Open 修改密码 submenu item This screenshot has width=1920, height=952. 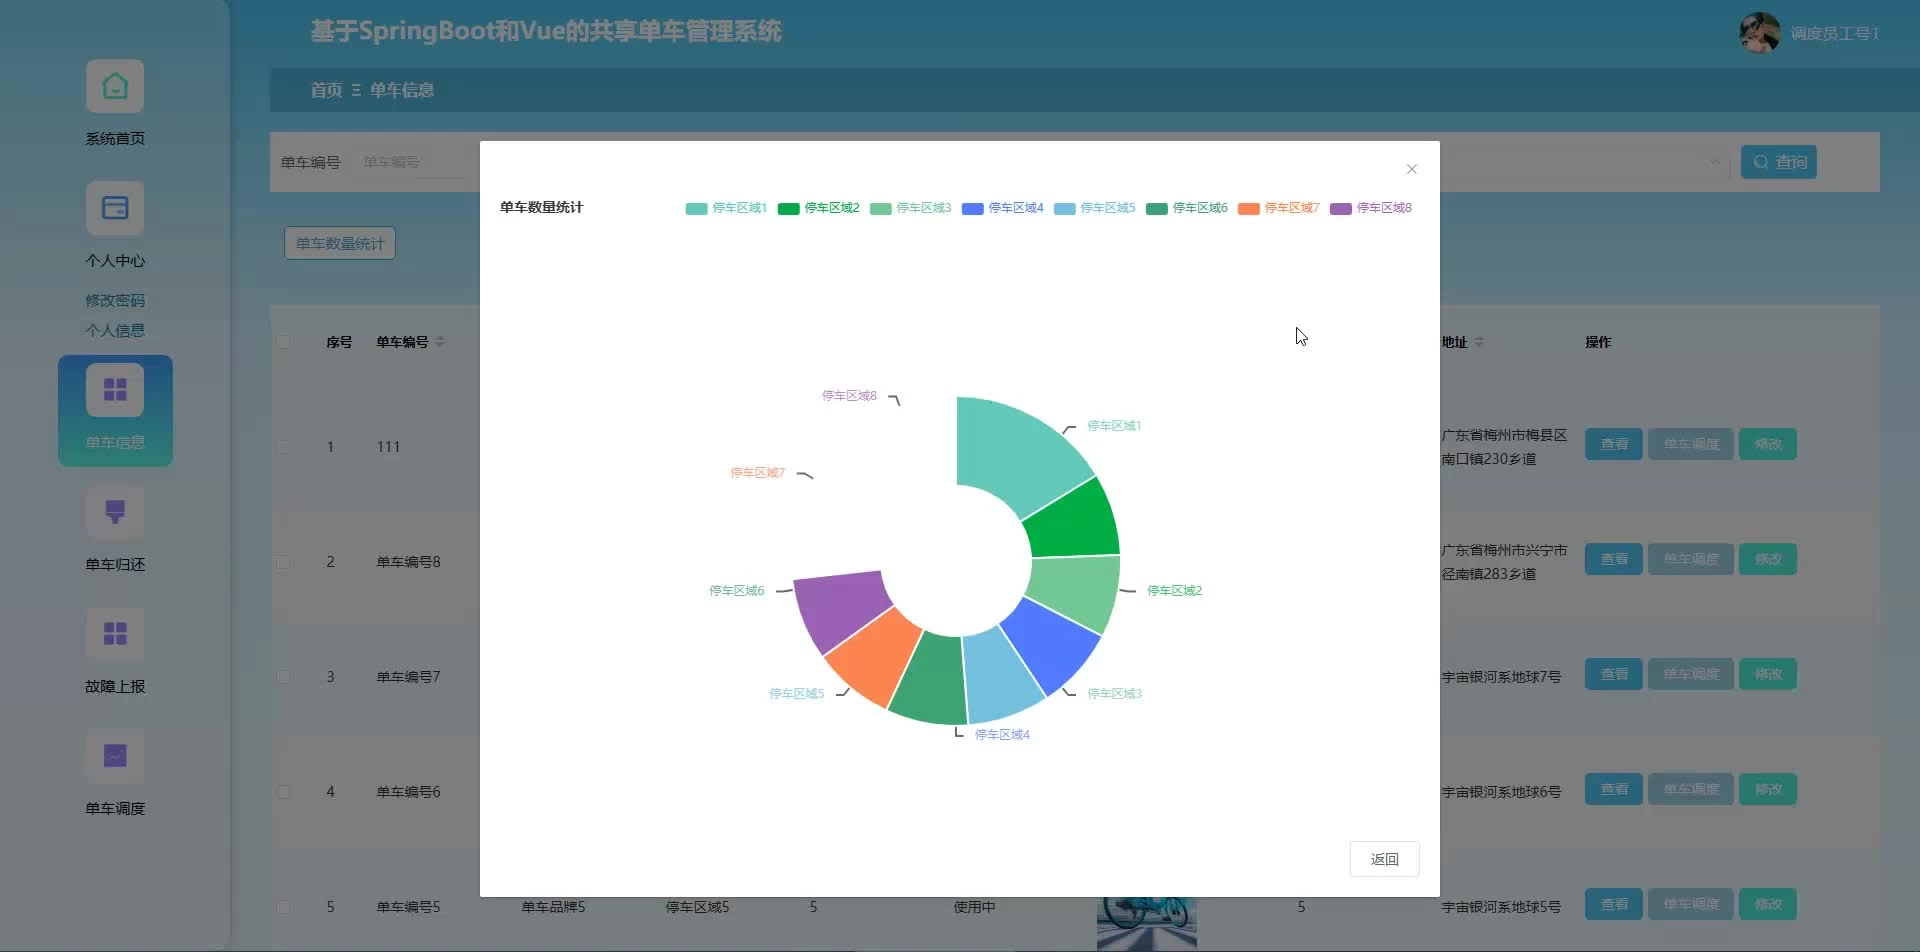point(115,300)
